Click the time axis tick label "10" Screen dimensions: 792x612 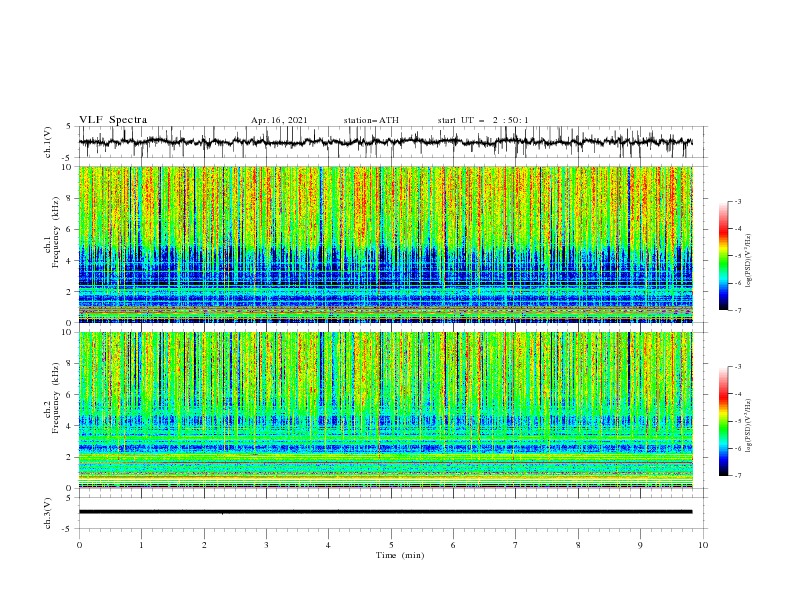tap(703, 545)
